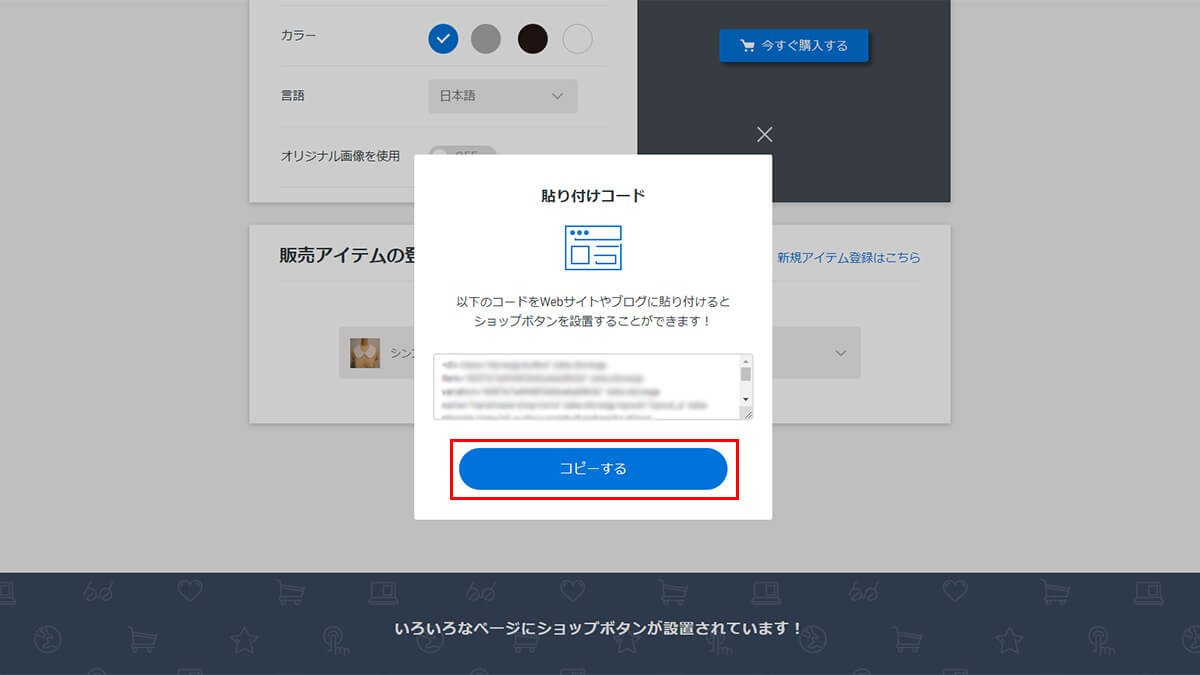Expand the sale item selector chevron
1200x675 pixels.
coord(841,353)
